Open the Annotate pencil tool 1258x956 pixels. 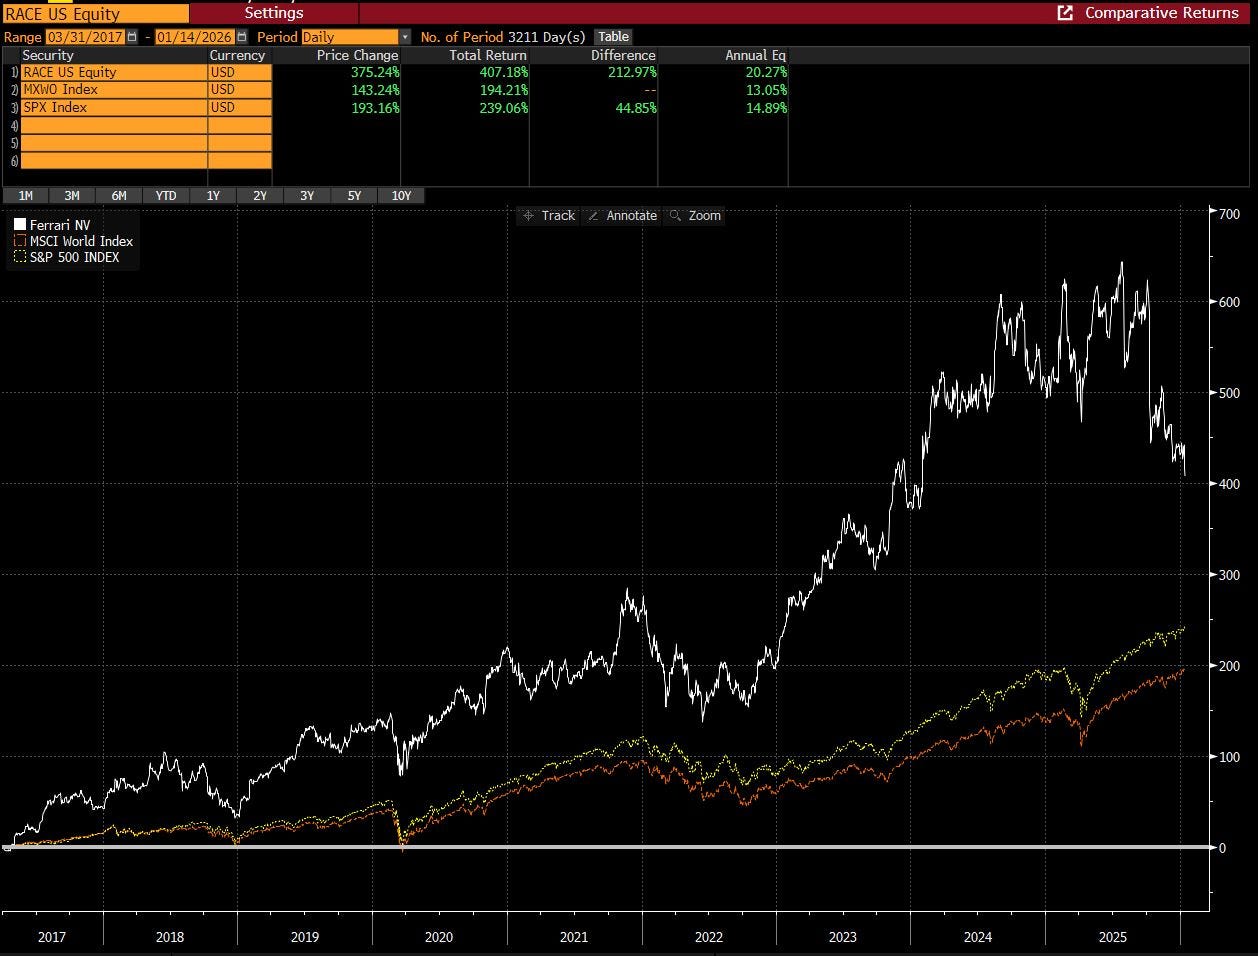pos(622,215)
